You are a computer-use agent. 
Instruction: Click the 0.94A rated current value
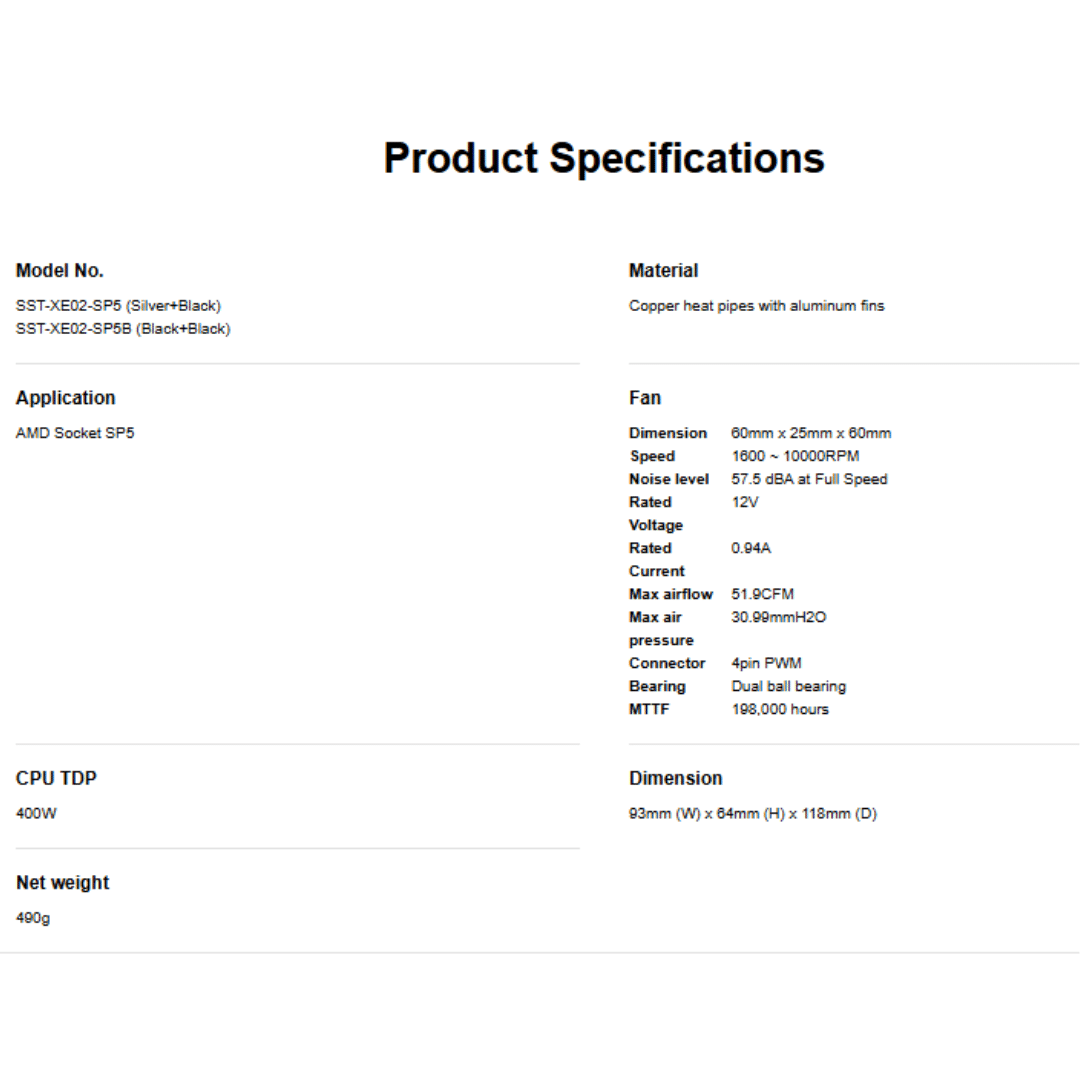coord(751,548)
